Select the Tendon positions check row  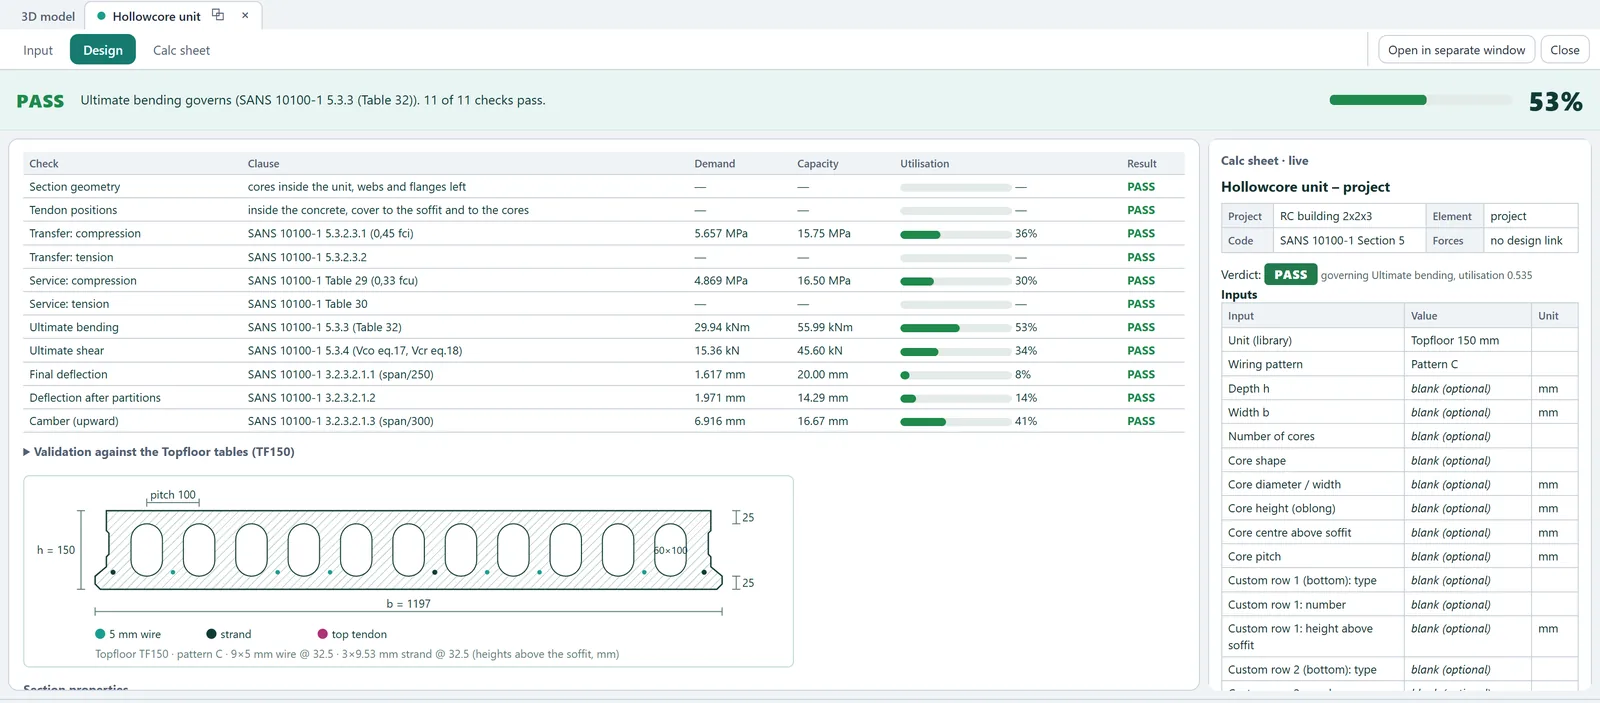pos(604,210)
